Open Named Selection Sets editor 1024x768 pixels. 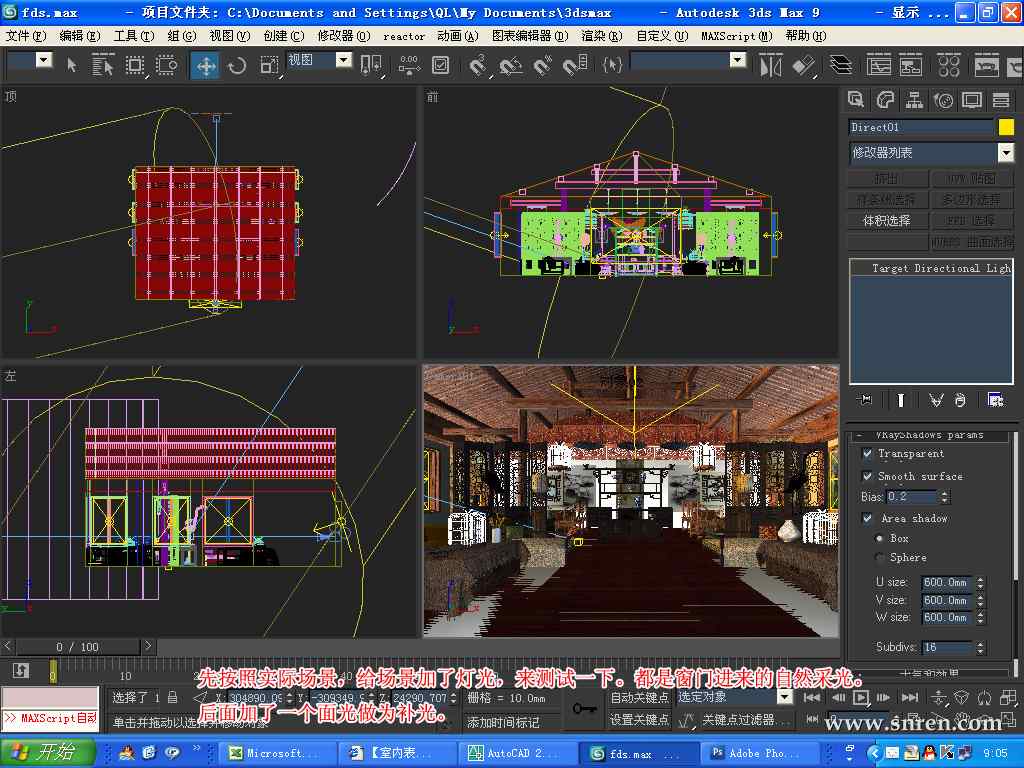[611, 65]
